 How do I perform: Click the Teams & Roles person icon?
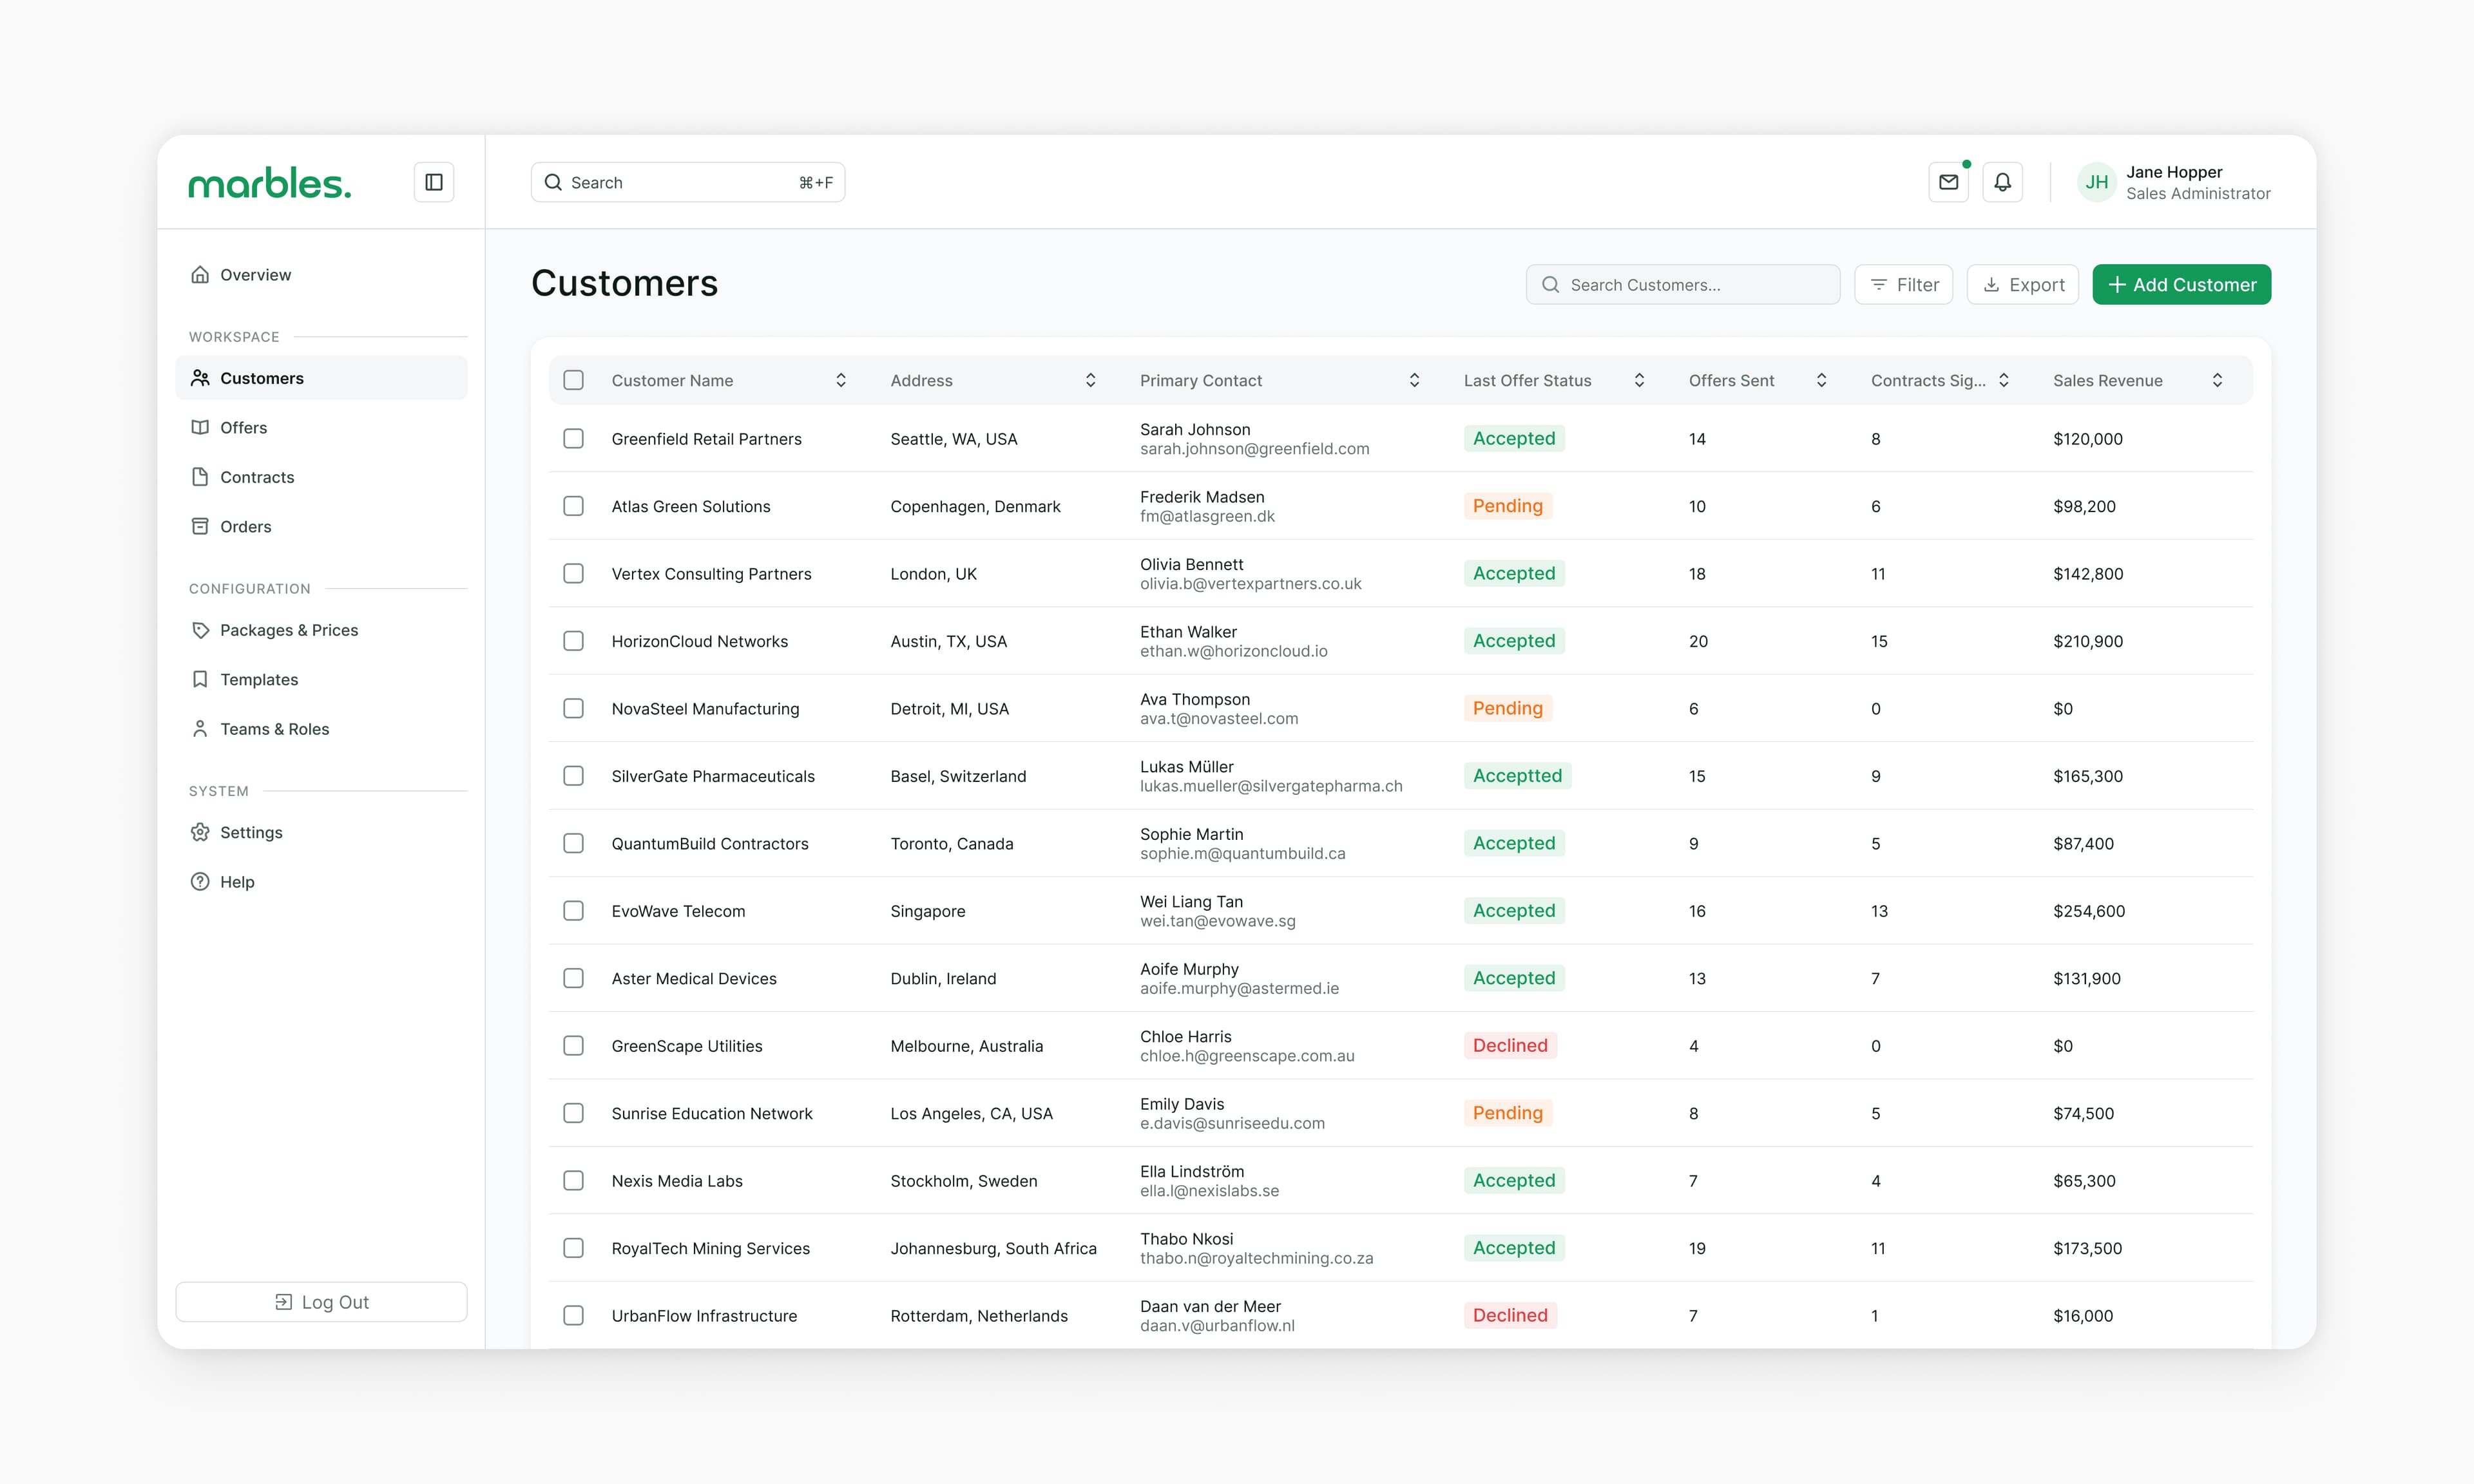point(200,729)
